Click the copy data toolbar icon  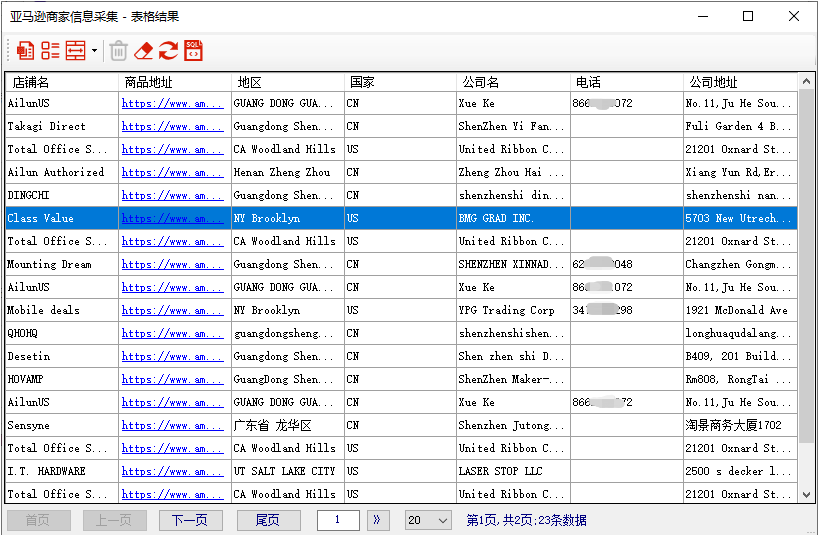coord(25,50)
